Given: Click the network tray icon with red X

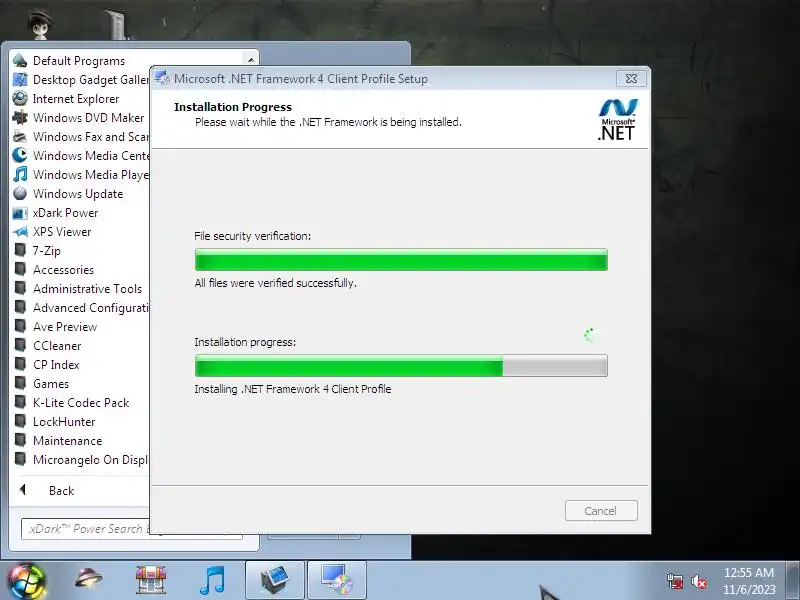Looking at the screenshot, I should pyautogui.click(x=674, y=581).
